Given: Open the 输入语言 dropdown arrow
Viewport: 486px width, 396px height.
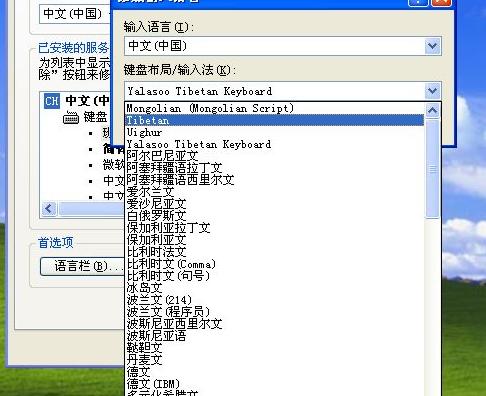Looking at the screenshot, I should (432, 46).
